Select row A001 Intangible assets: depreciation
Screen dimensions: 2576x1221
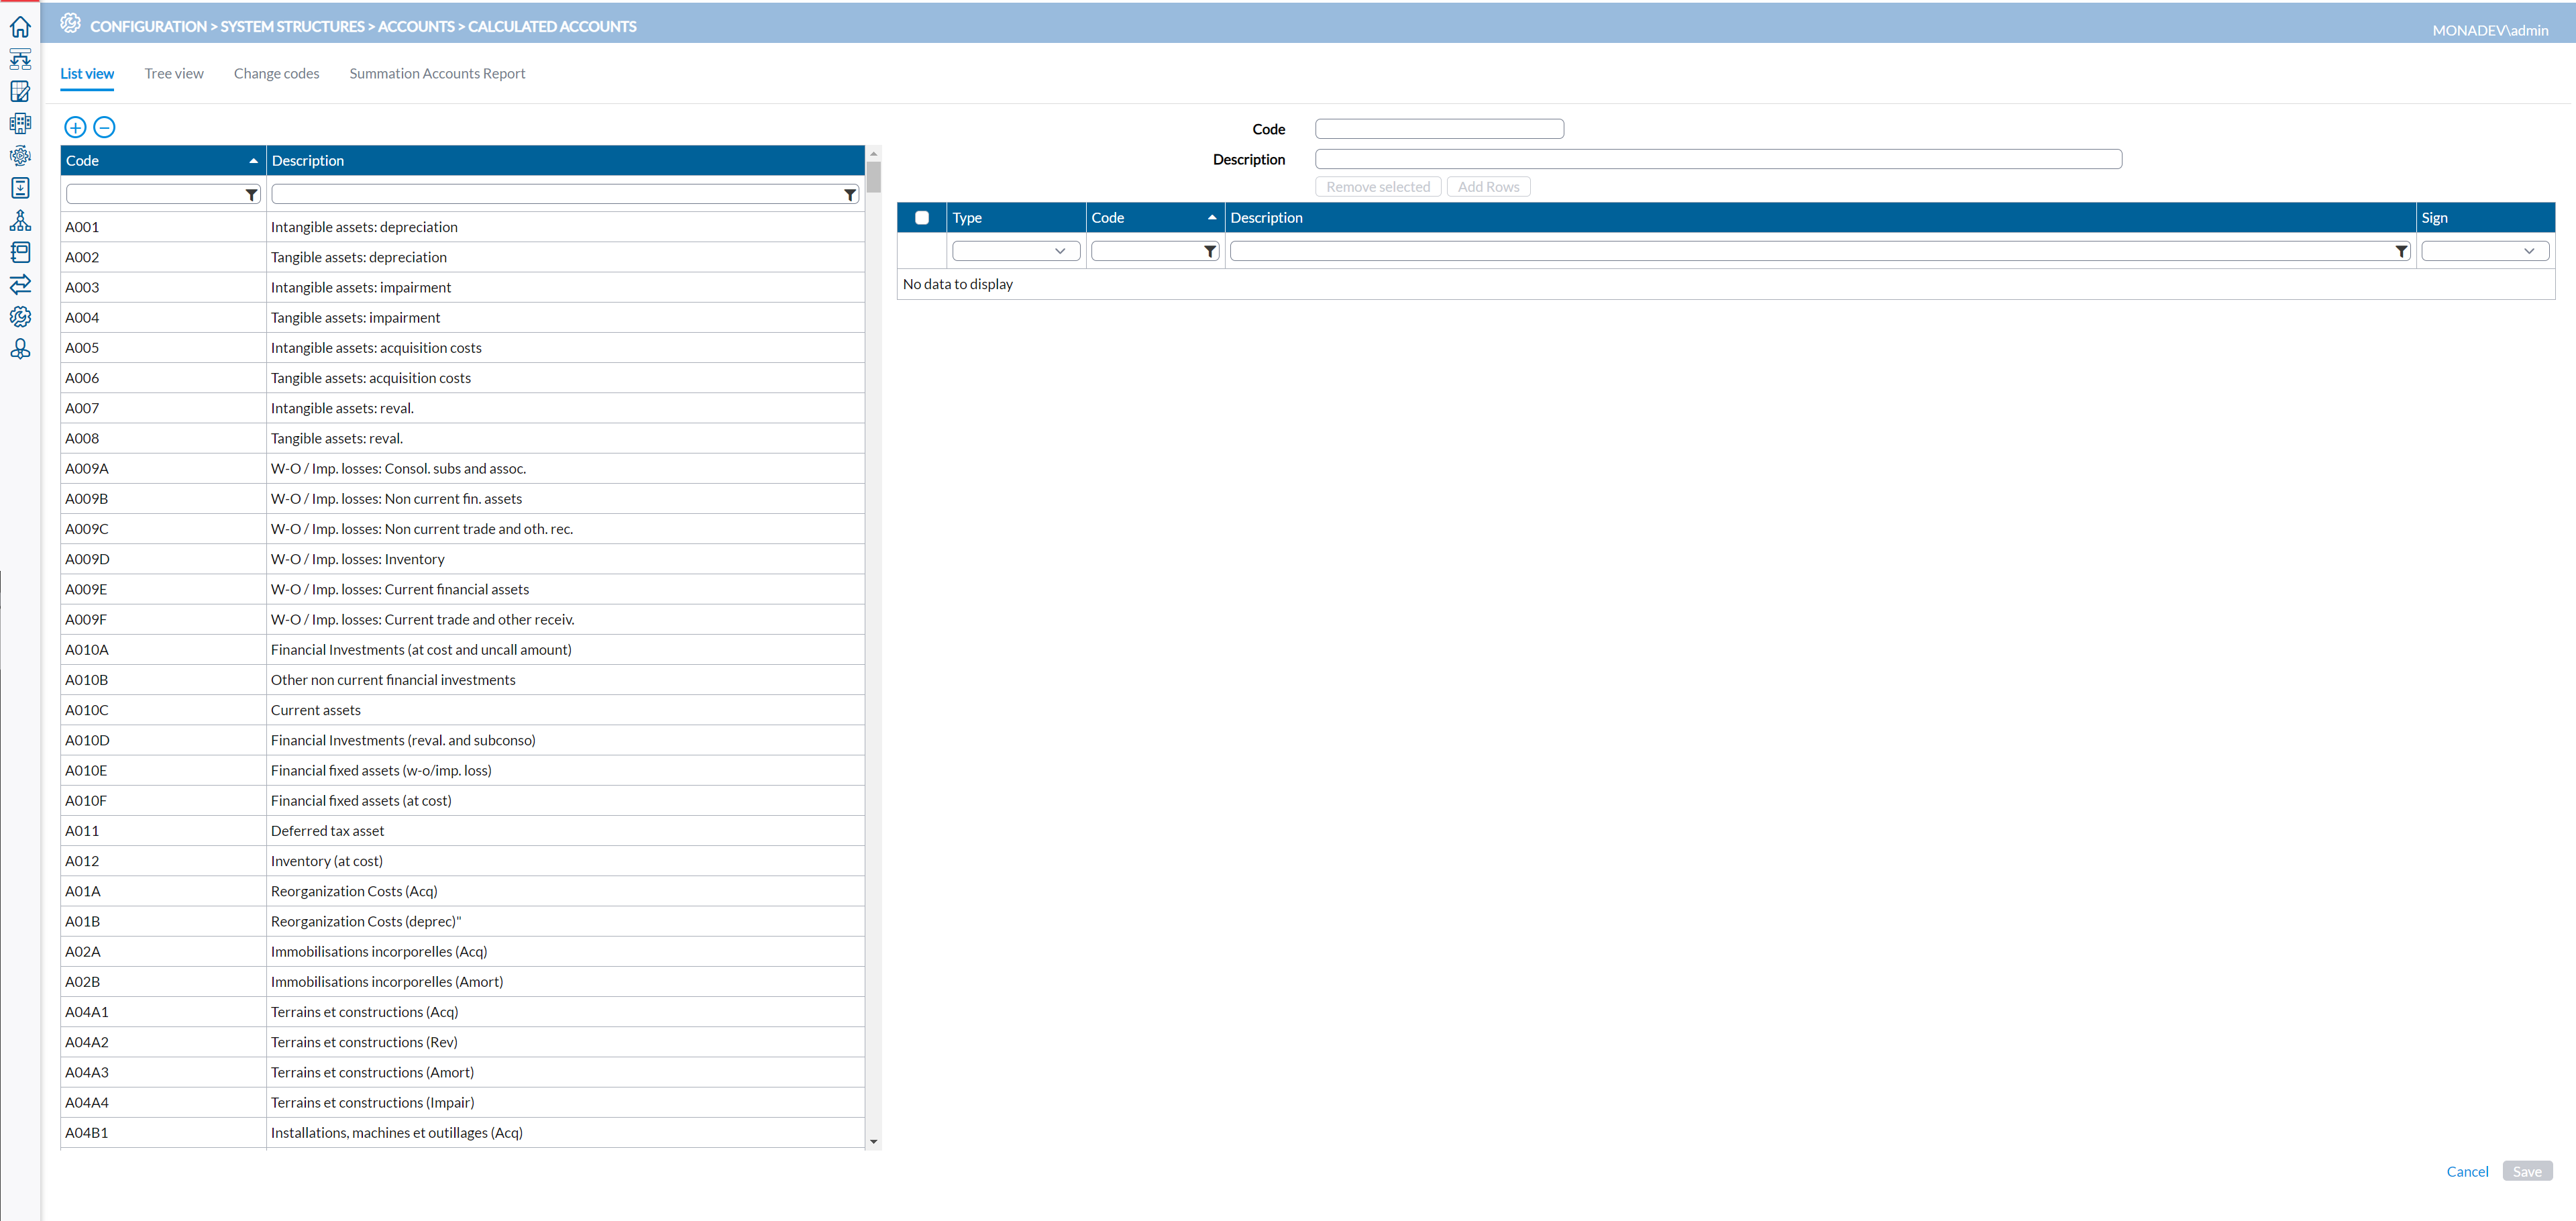(x=463, y=227)
